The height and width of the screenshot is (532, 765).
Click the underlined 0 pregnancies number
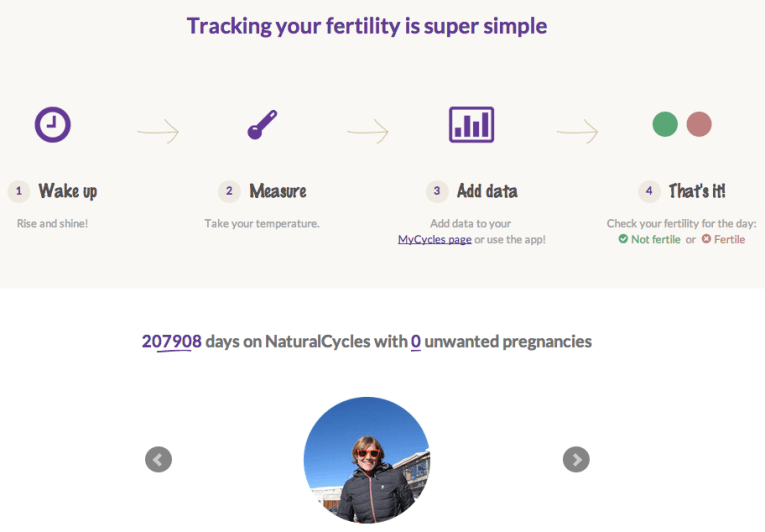coord(416,341)
